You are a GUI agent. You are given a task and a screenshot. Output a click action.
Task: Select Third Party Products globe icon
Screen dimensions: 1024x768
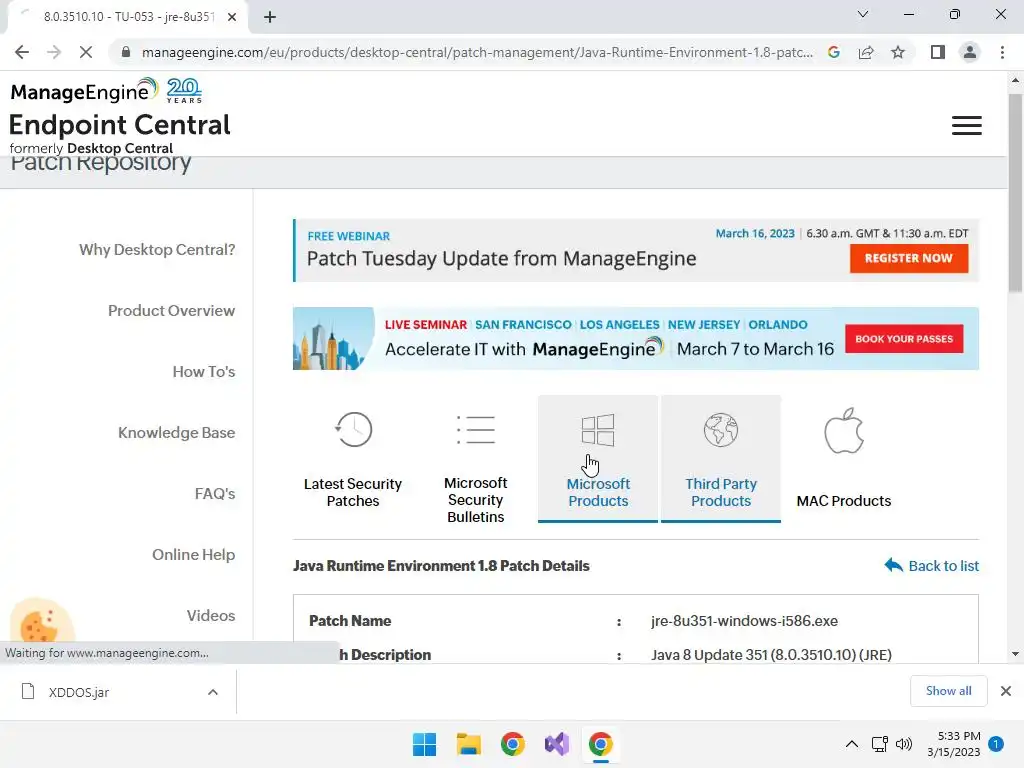[721, 430]
